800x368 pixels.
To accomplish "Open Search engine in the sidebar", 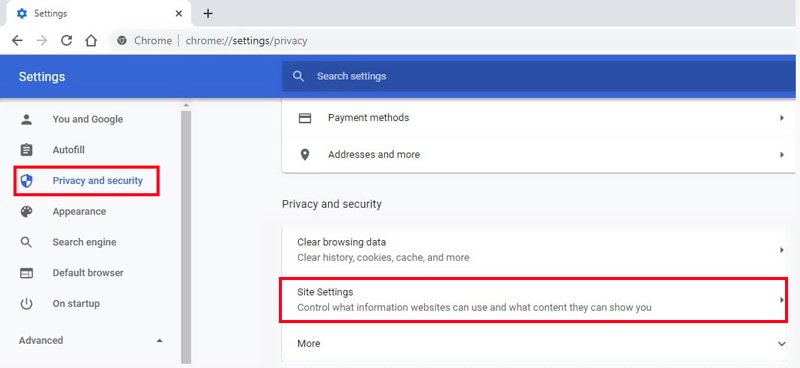I will 84,242.
